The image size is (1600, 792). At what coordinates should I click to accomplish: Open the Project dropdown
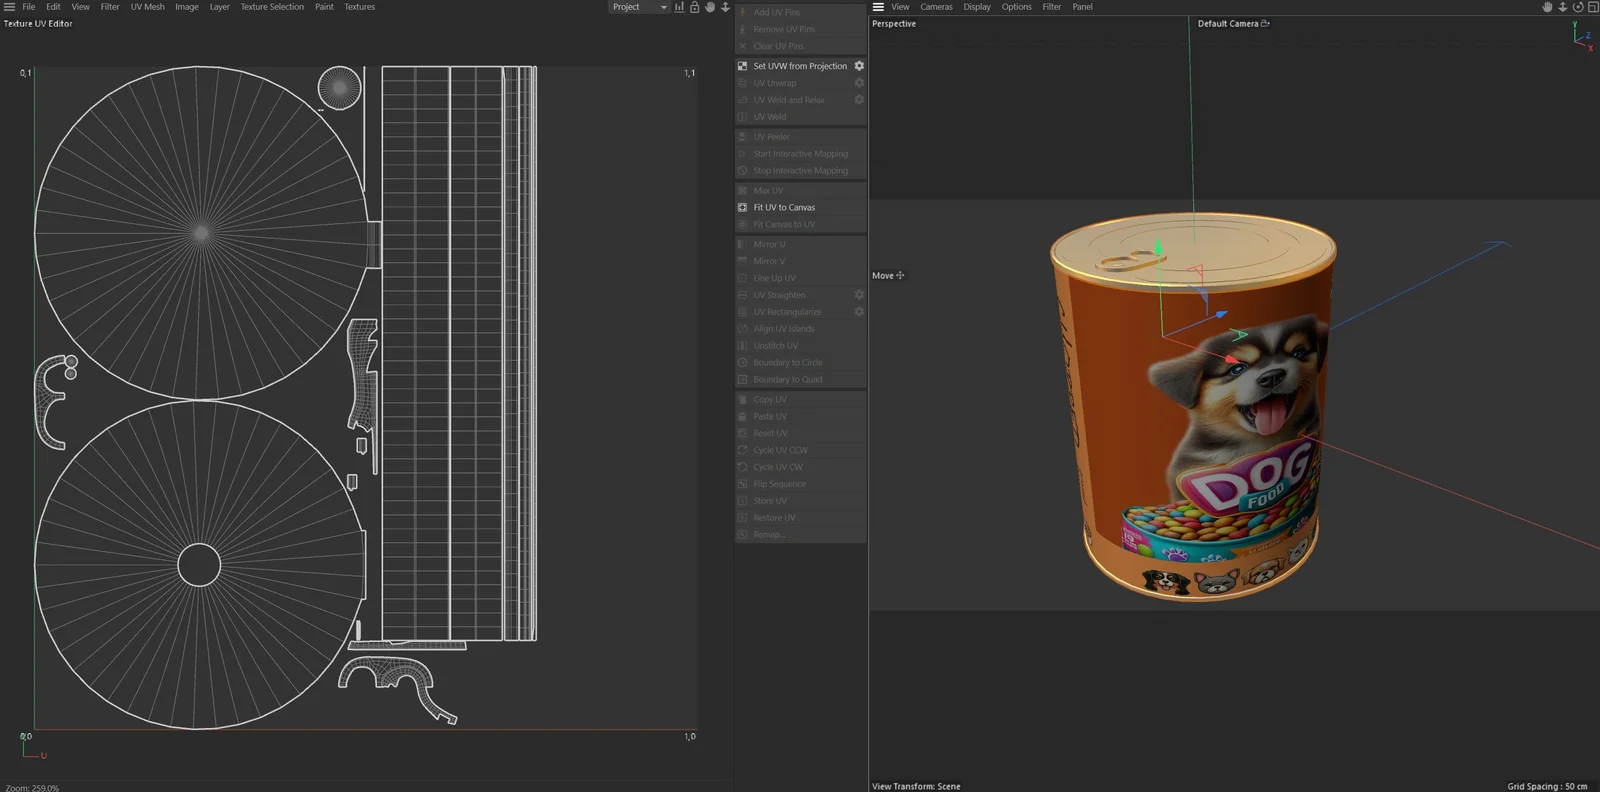(x=639, y=7)
